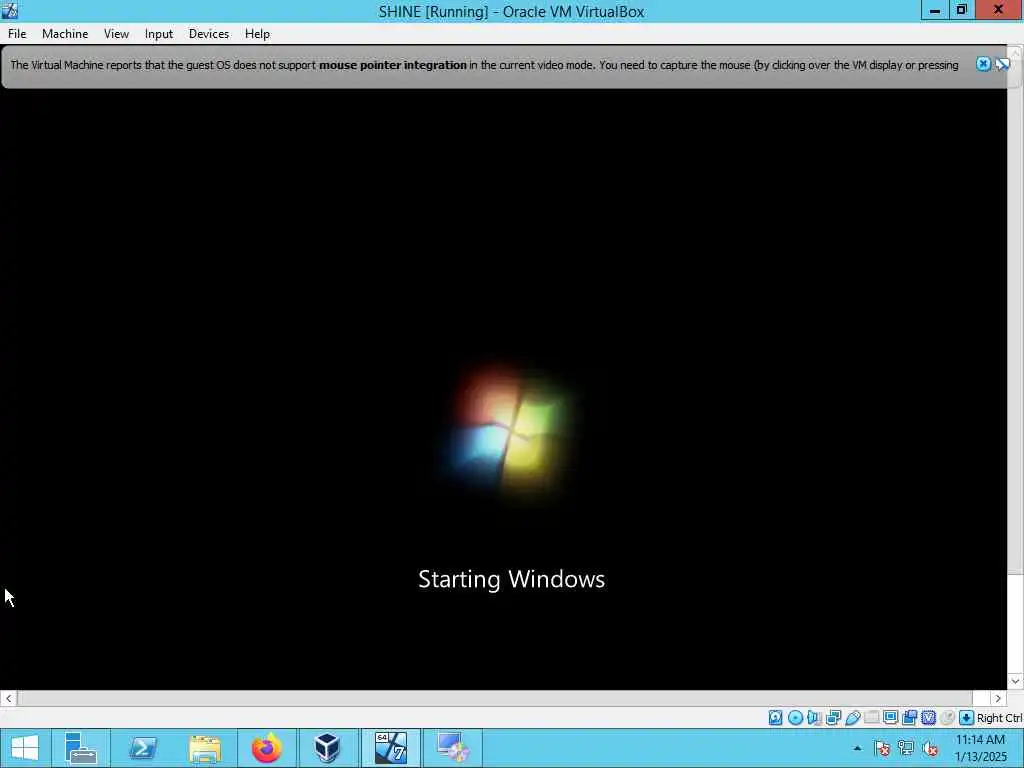Click the horizontal scrollbar right arrow
Screen dimensions: 1024x768
[998, 698]
